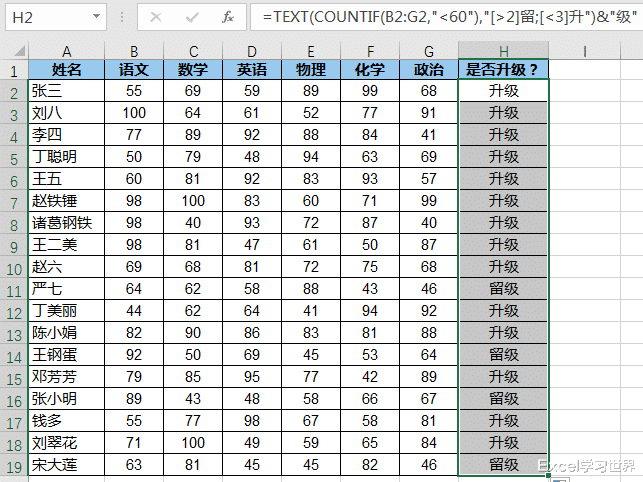
Task: Select the name cell 陈小娟
Action: coord(66,333)
